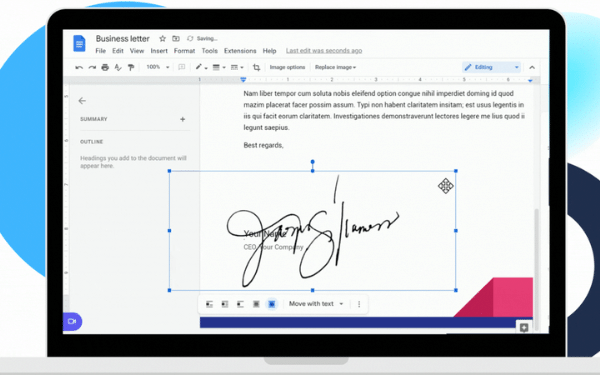
Task: Click the bottom-right image resize handle
Action: click(456, 290)
